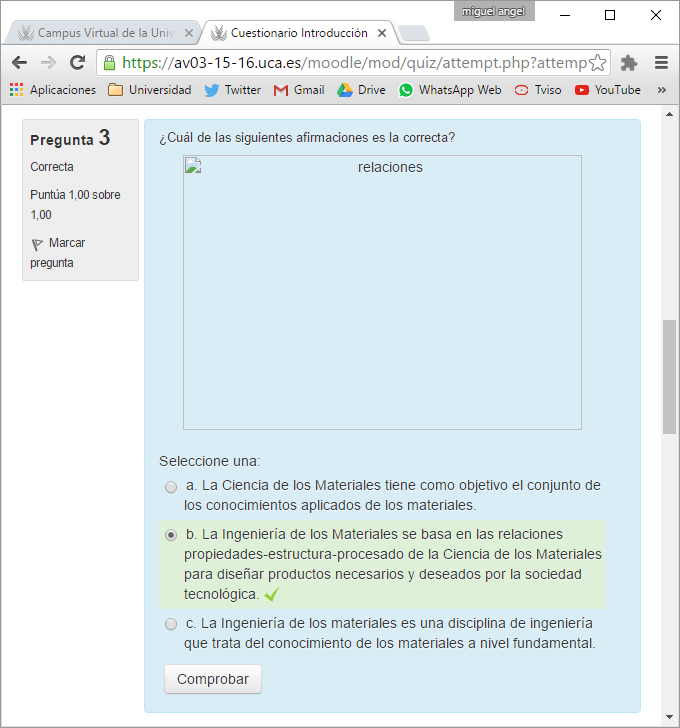Bookmark this page with star icon
Viewport: 680px width, 728px height.
(597, 63)
